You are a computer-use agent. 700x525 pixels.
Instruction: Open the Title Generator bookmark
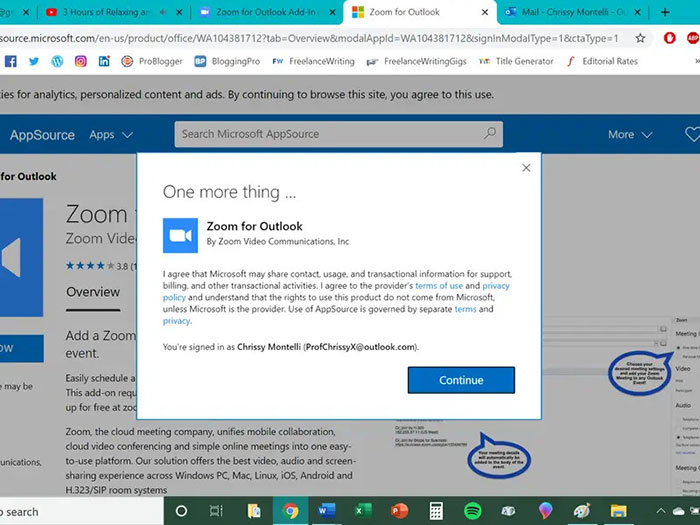click(516, 61)
